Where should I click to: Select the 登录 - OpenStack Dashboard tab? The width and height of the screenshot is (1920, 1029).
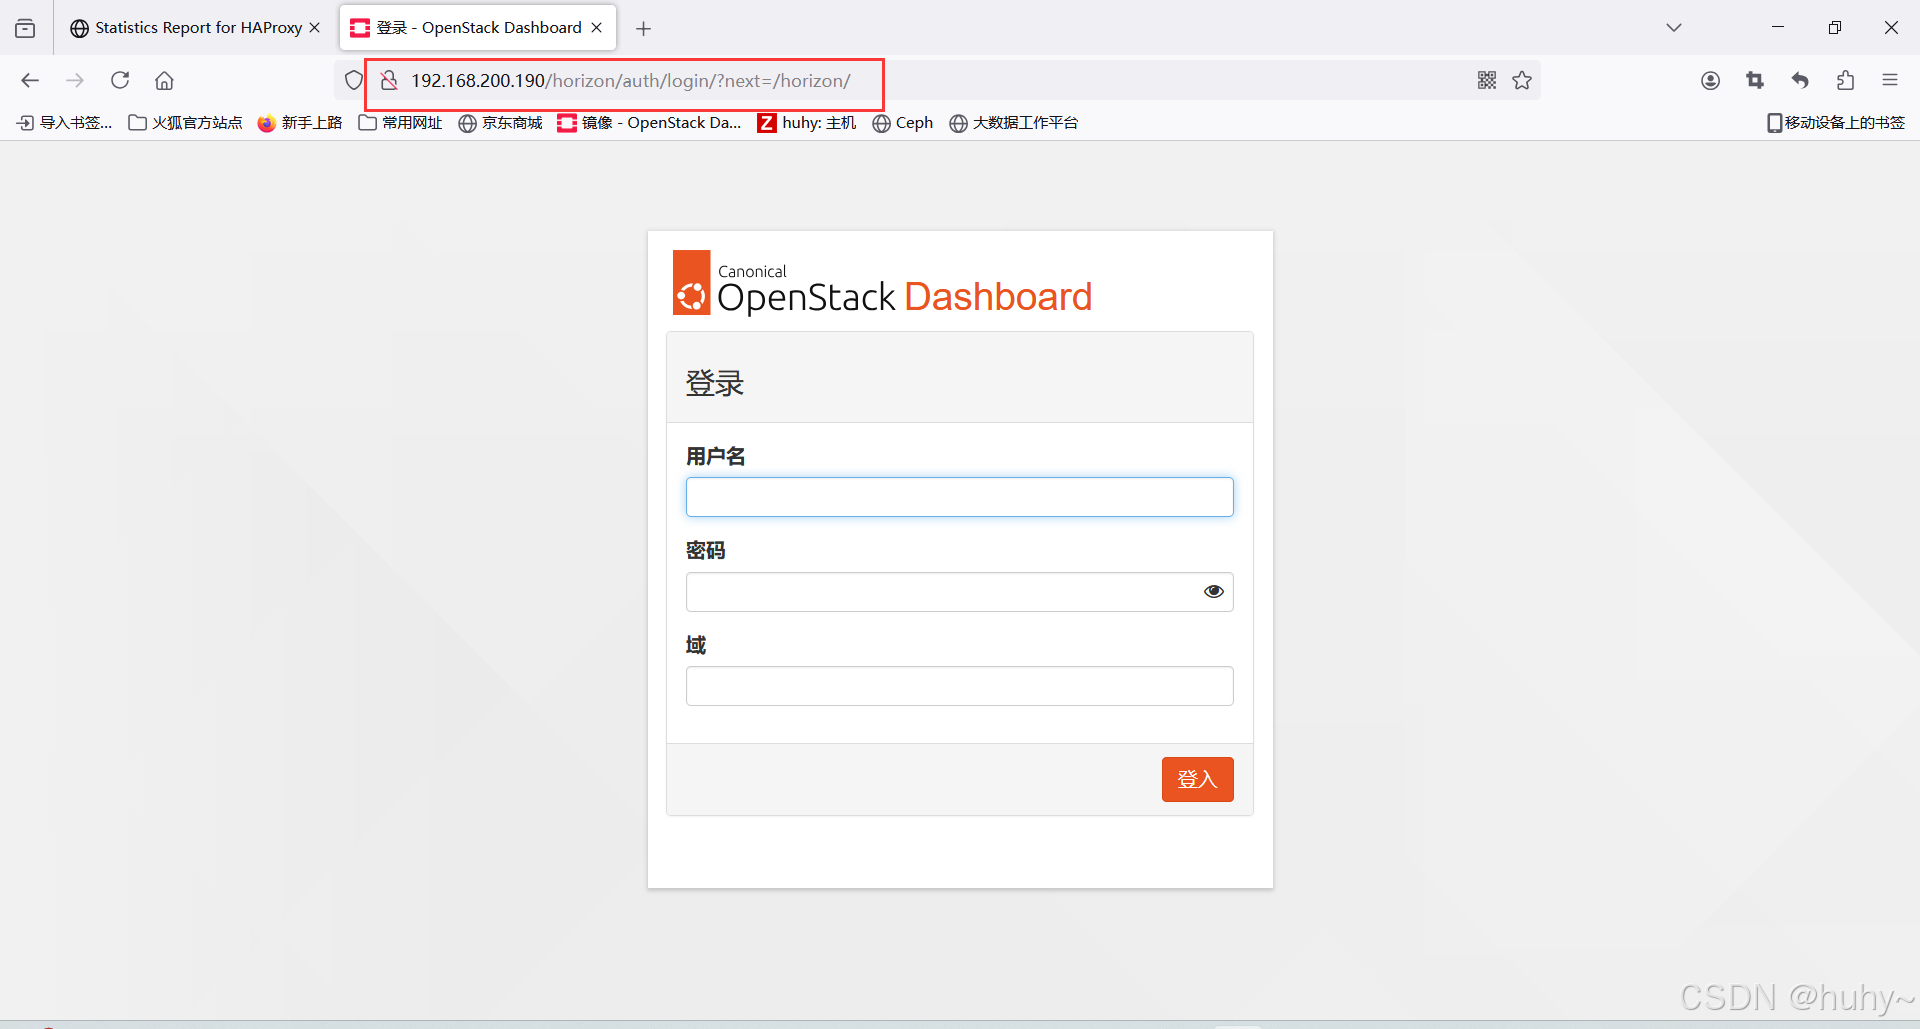pyautogui.click(x=478, y=28)
